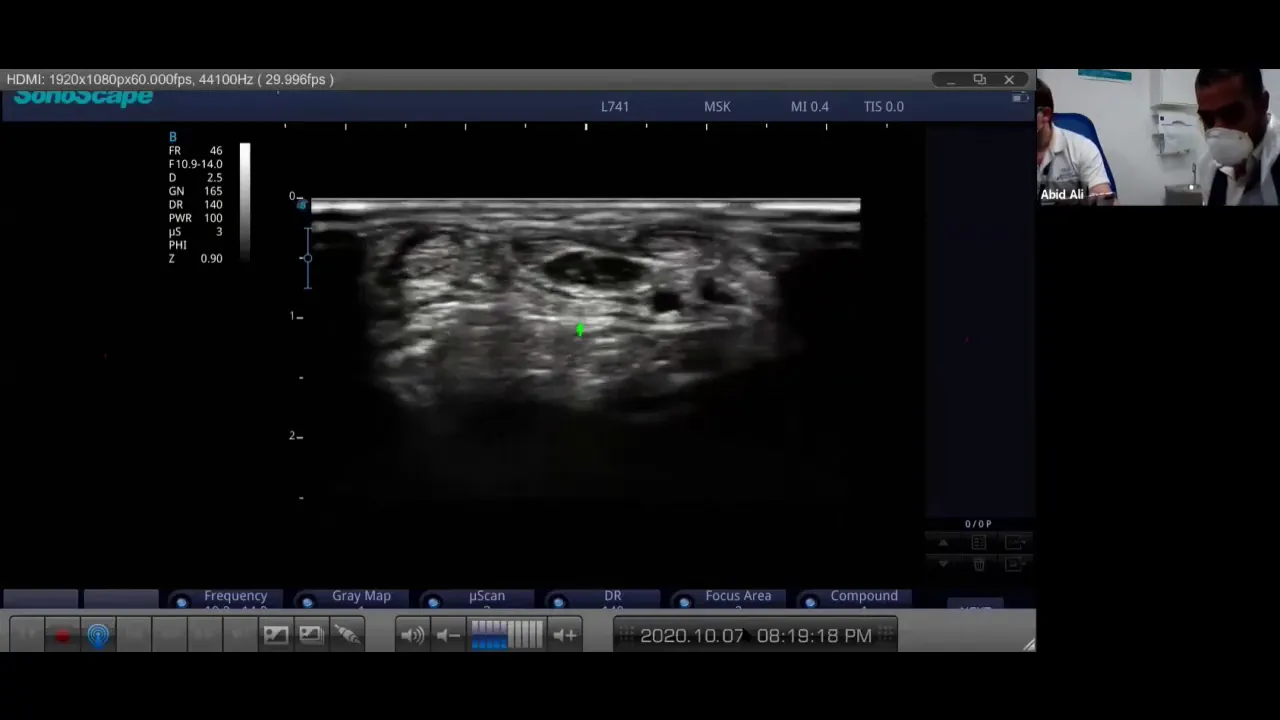
Task: Click the PWR 100 power value
Action: point(196,218)
